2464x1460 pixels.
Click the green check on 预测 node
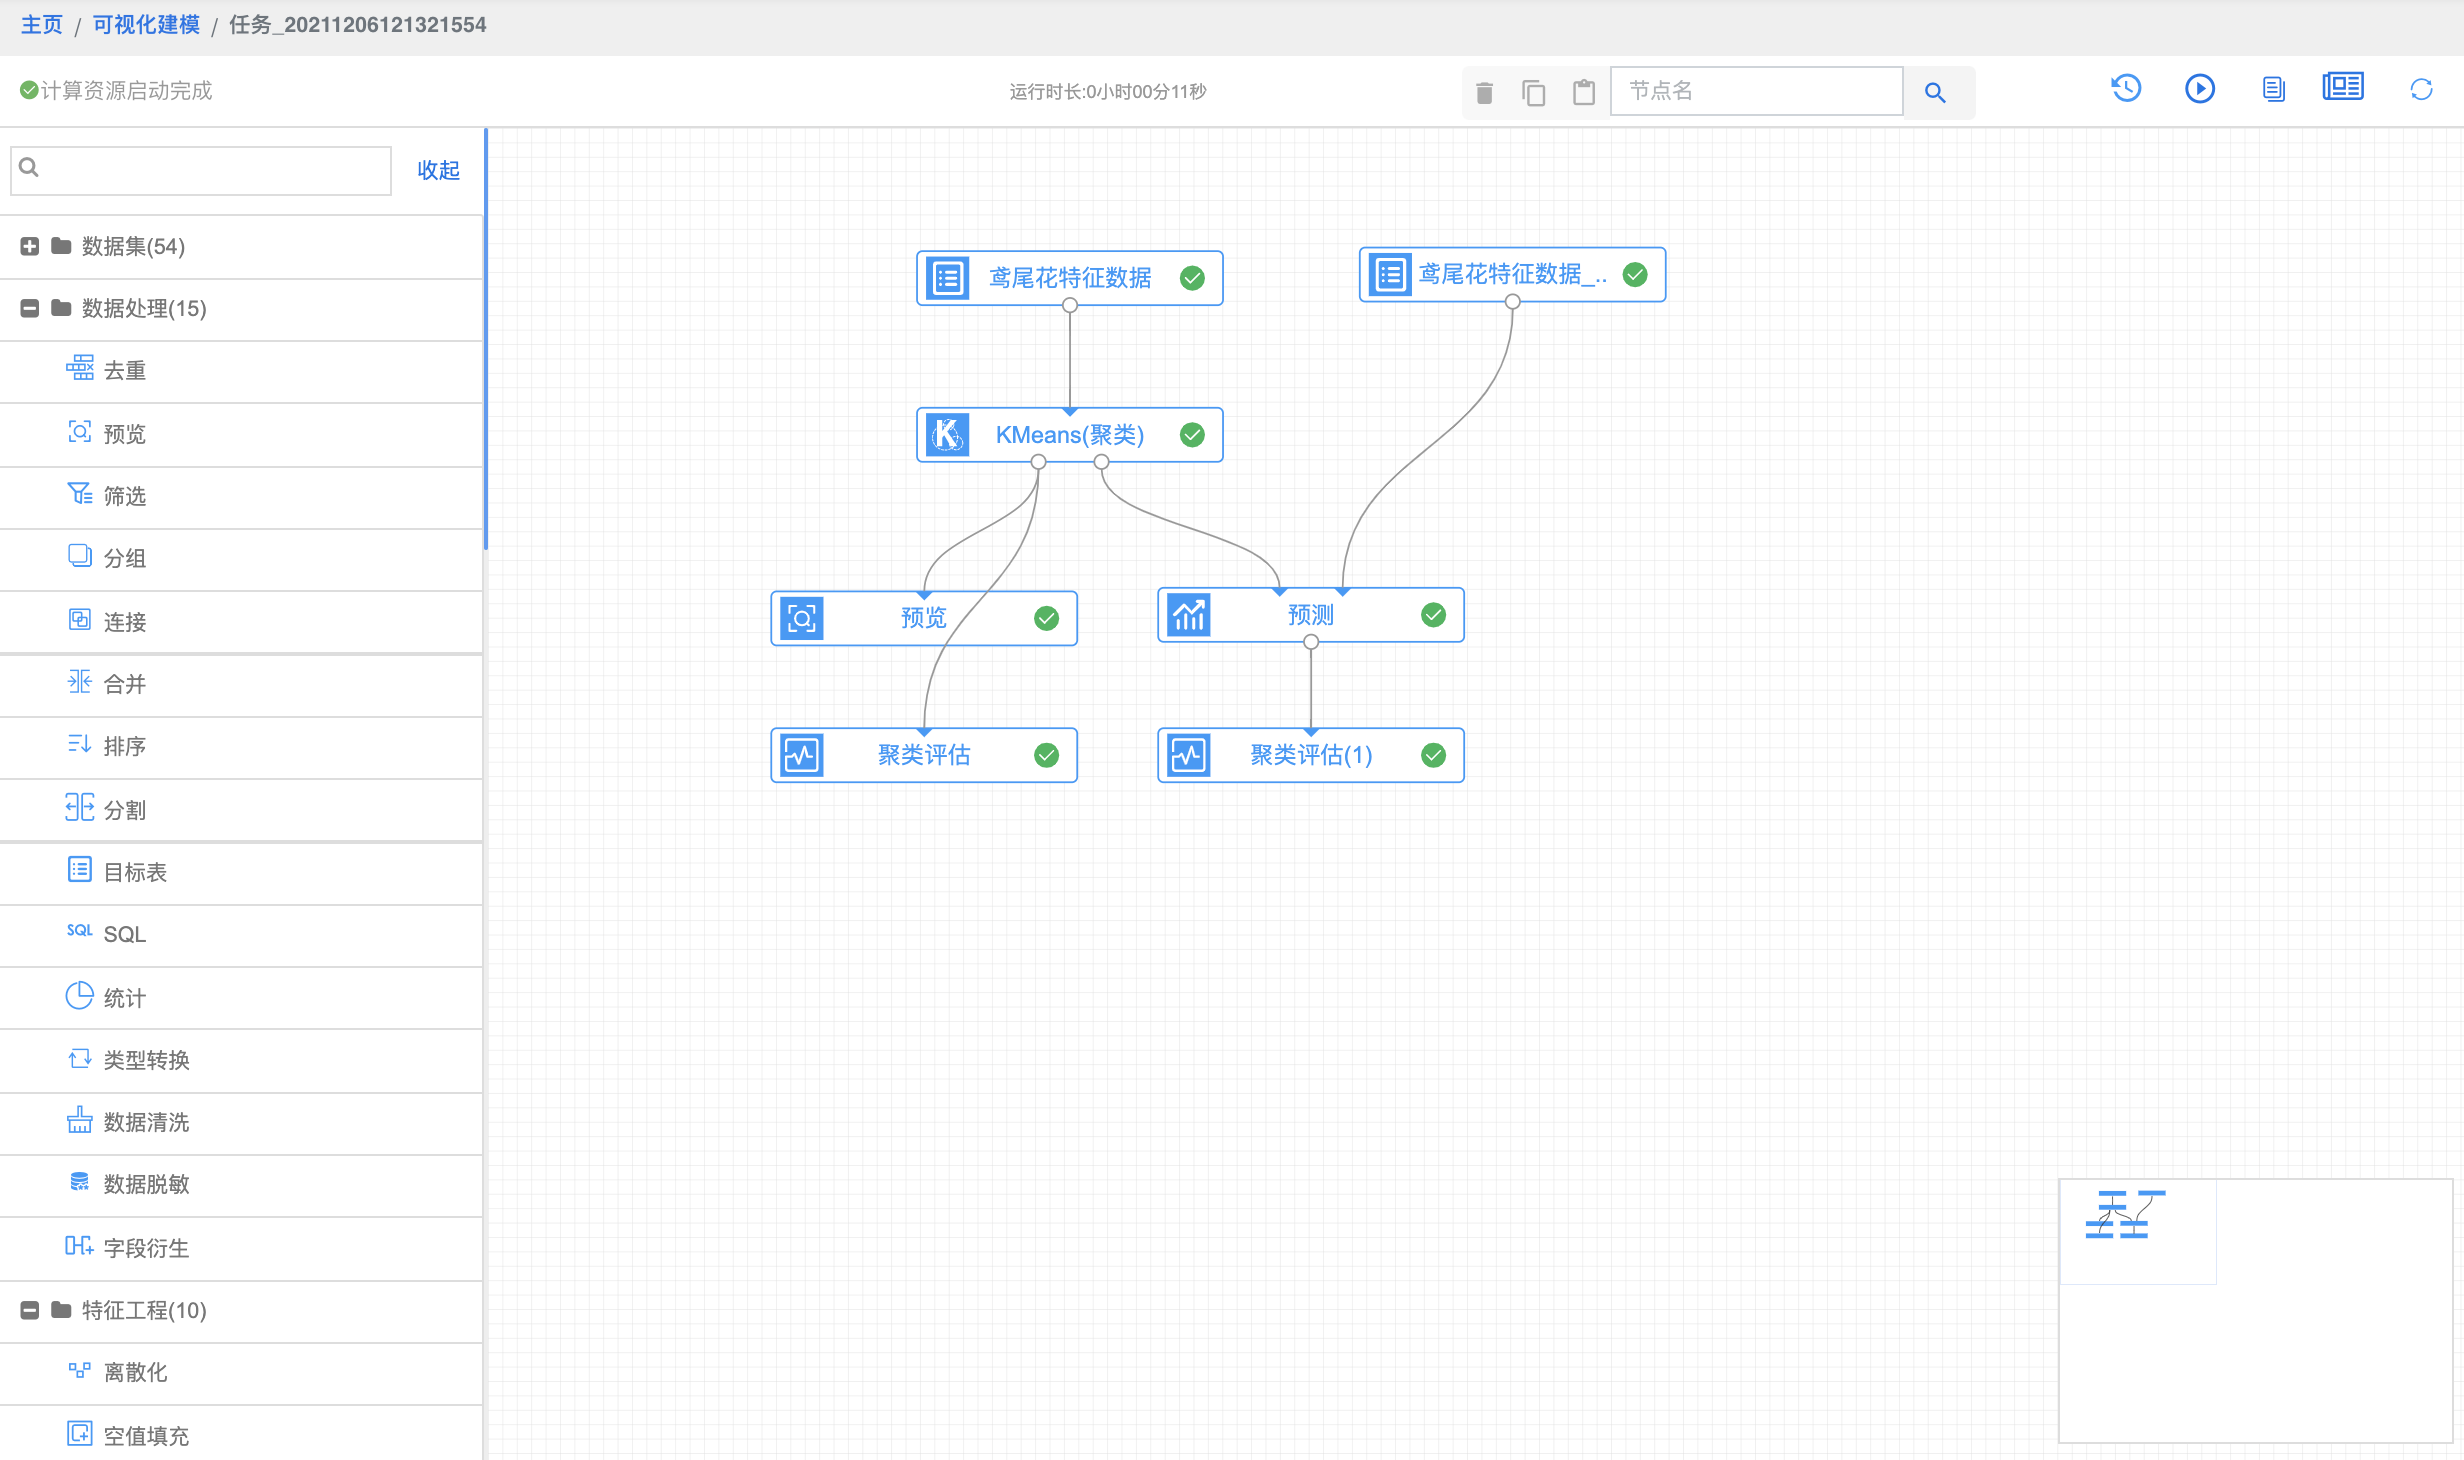tap(1433, 615)
